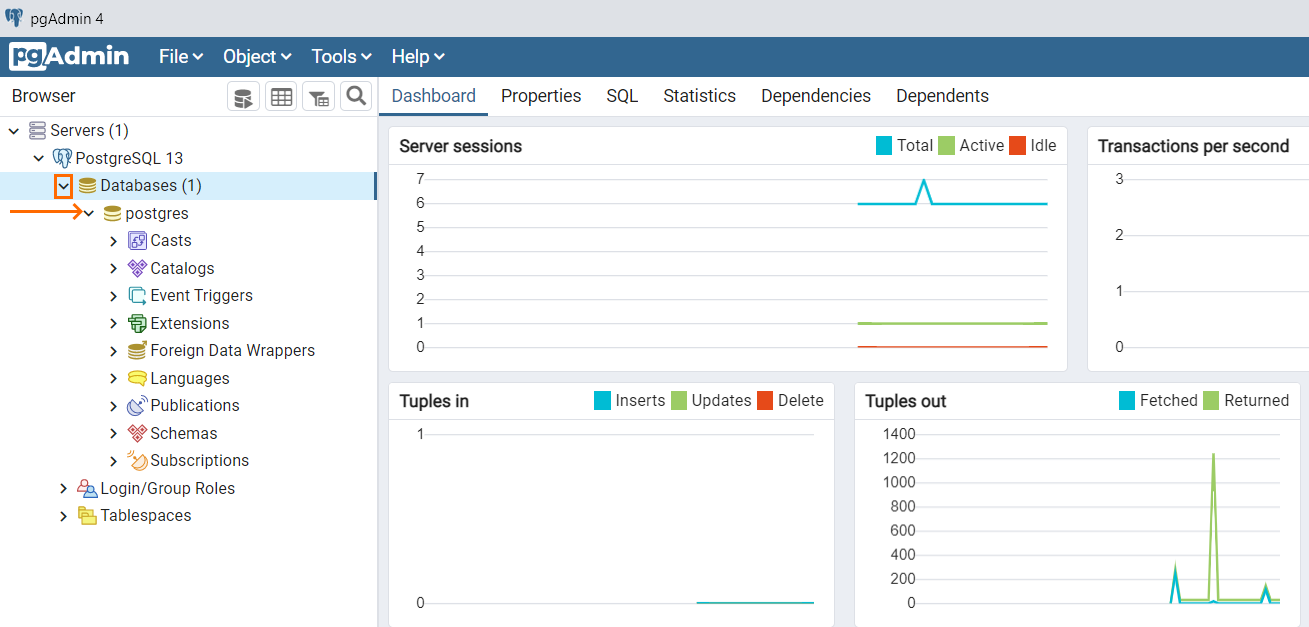This screenshot has width=1309, height=627.
Task: Switch to the Dashboard tab
Action: pos(434,96)
